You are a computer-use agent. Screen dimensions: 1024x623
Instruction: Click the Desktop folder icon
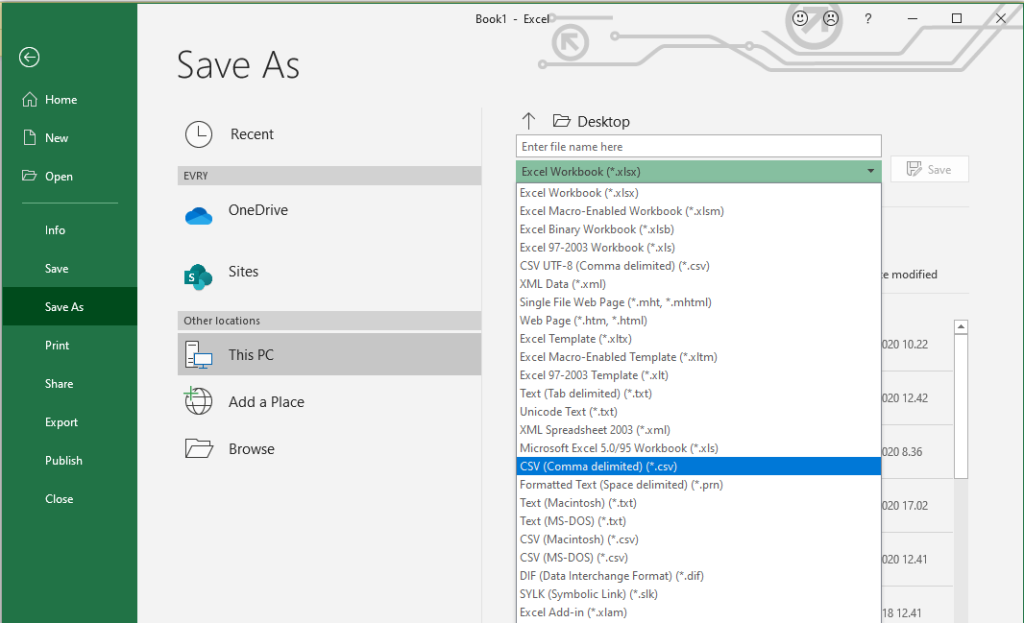point(562,121)
